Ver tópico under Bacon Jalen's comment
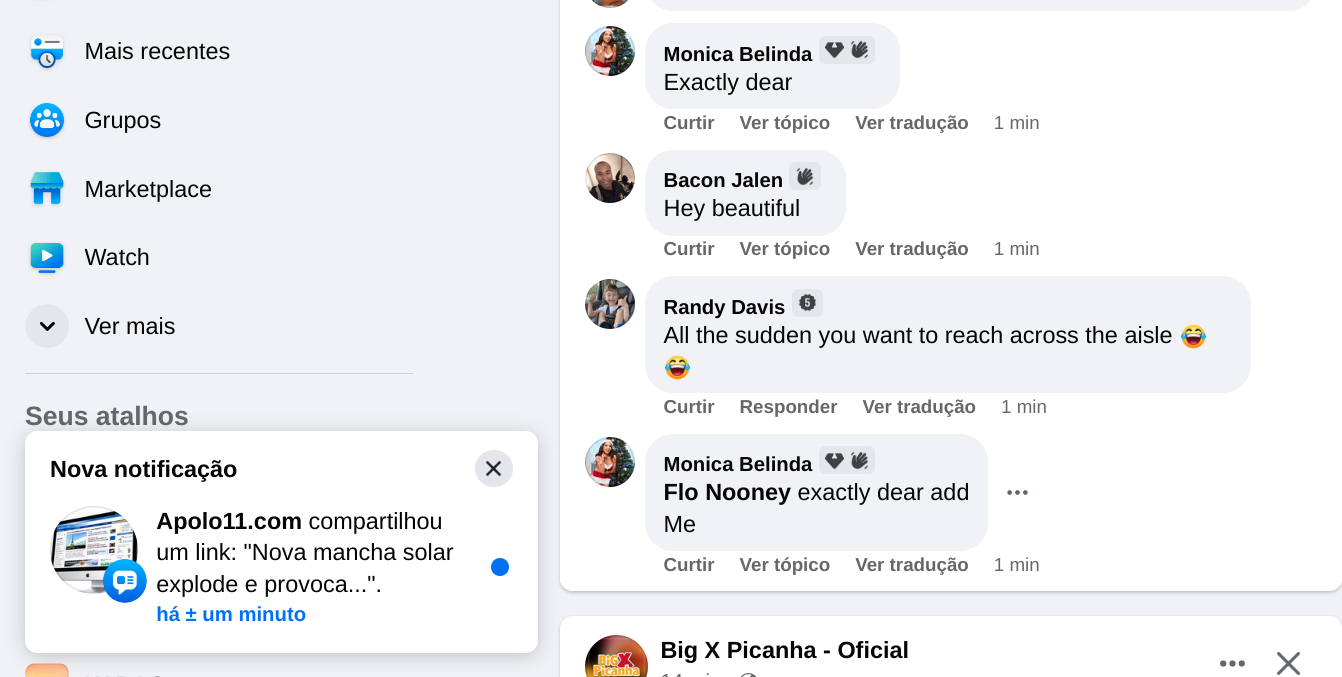The height and width of the screenshot is (677, 1342). pyautogui.click(x=785, y=248)
